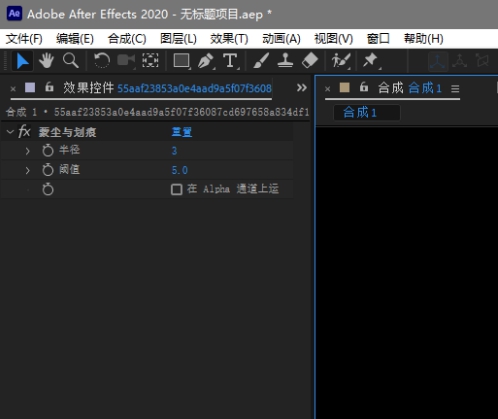
Task: Toggle the 半径 stopwatch keyframe
Action: (48, 150)
